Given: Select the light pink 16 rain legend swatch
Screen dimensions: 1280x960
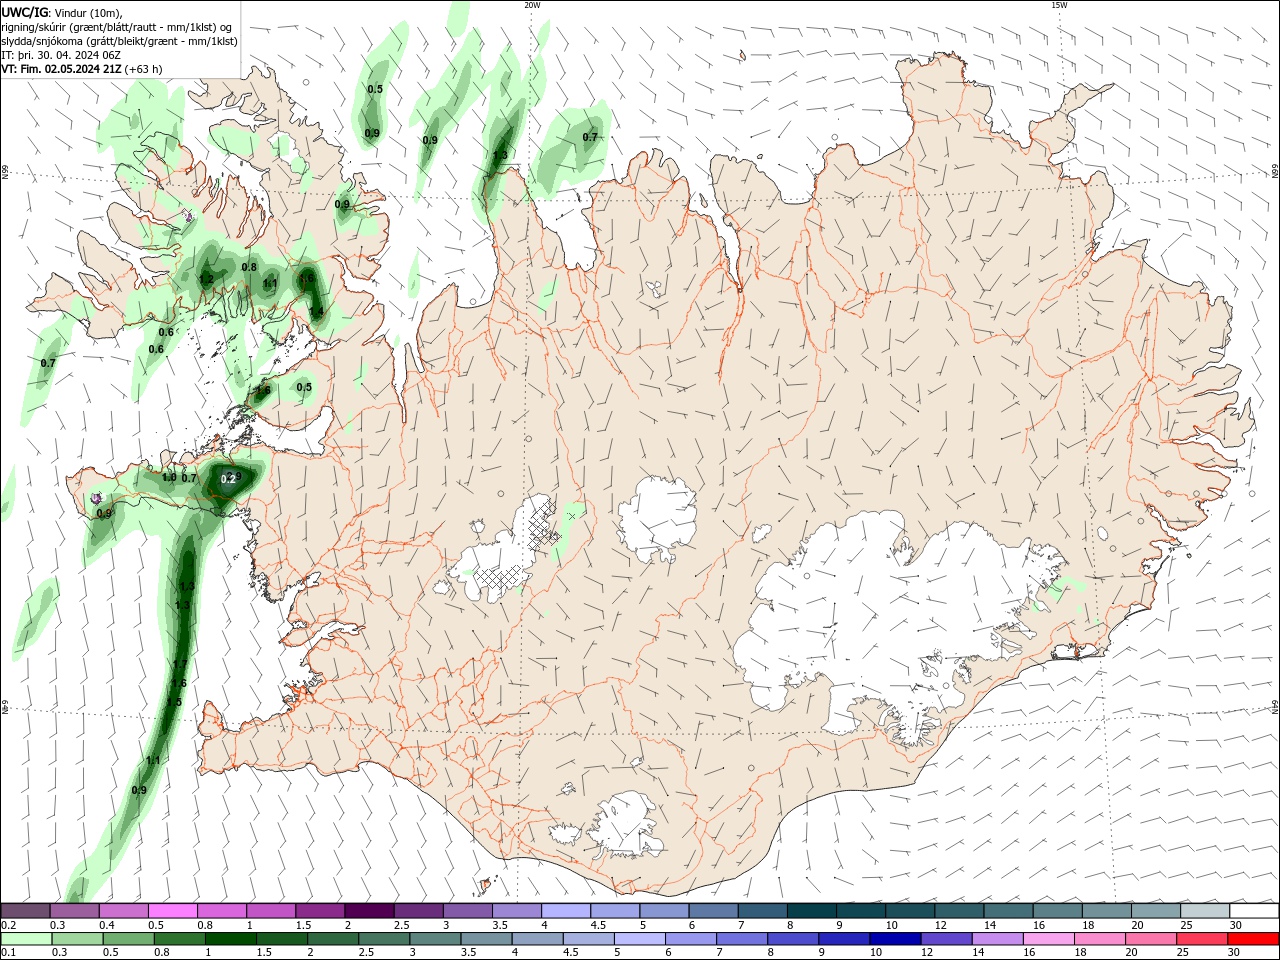Looking at the screenshot, I should click(1048, 939).
